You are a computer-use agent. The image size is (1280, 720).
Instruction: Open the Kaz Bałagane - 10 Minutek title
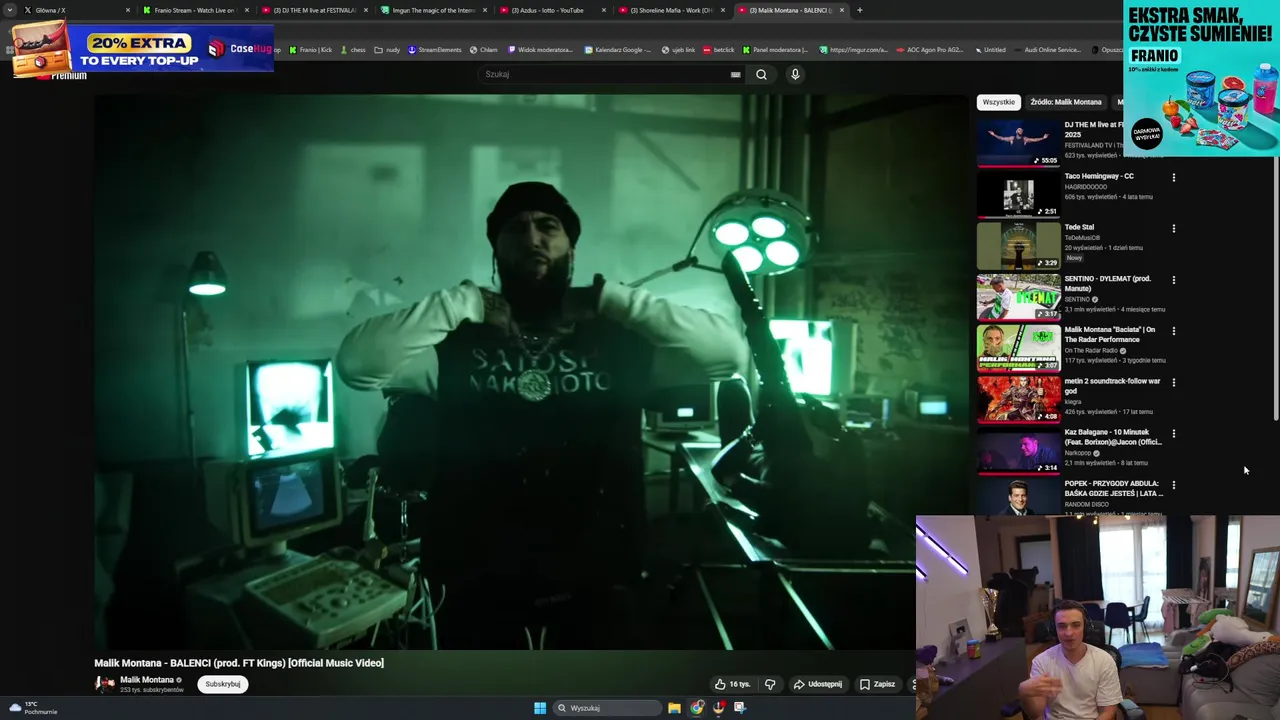pyautogui.click(x=1113, y=437)
